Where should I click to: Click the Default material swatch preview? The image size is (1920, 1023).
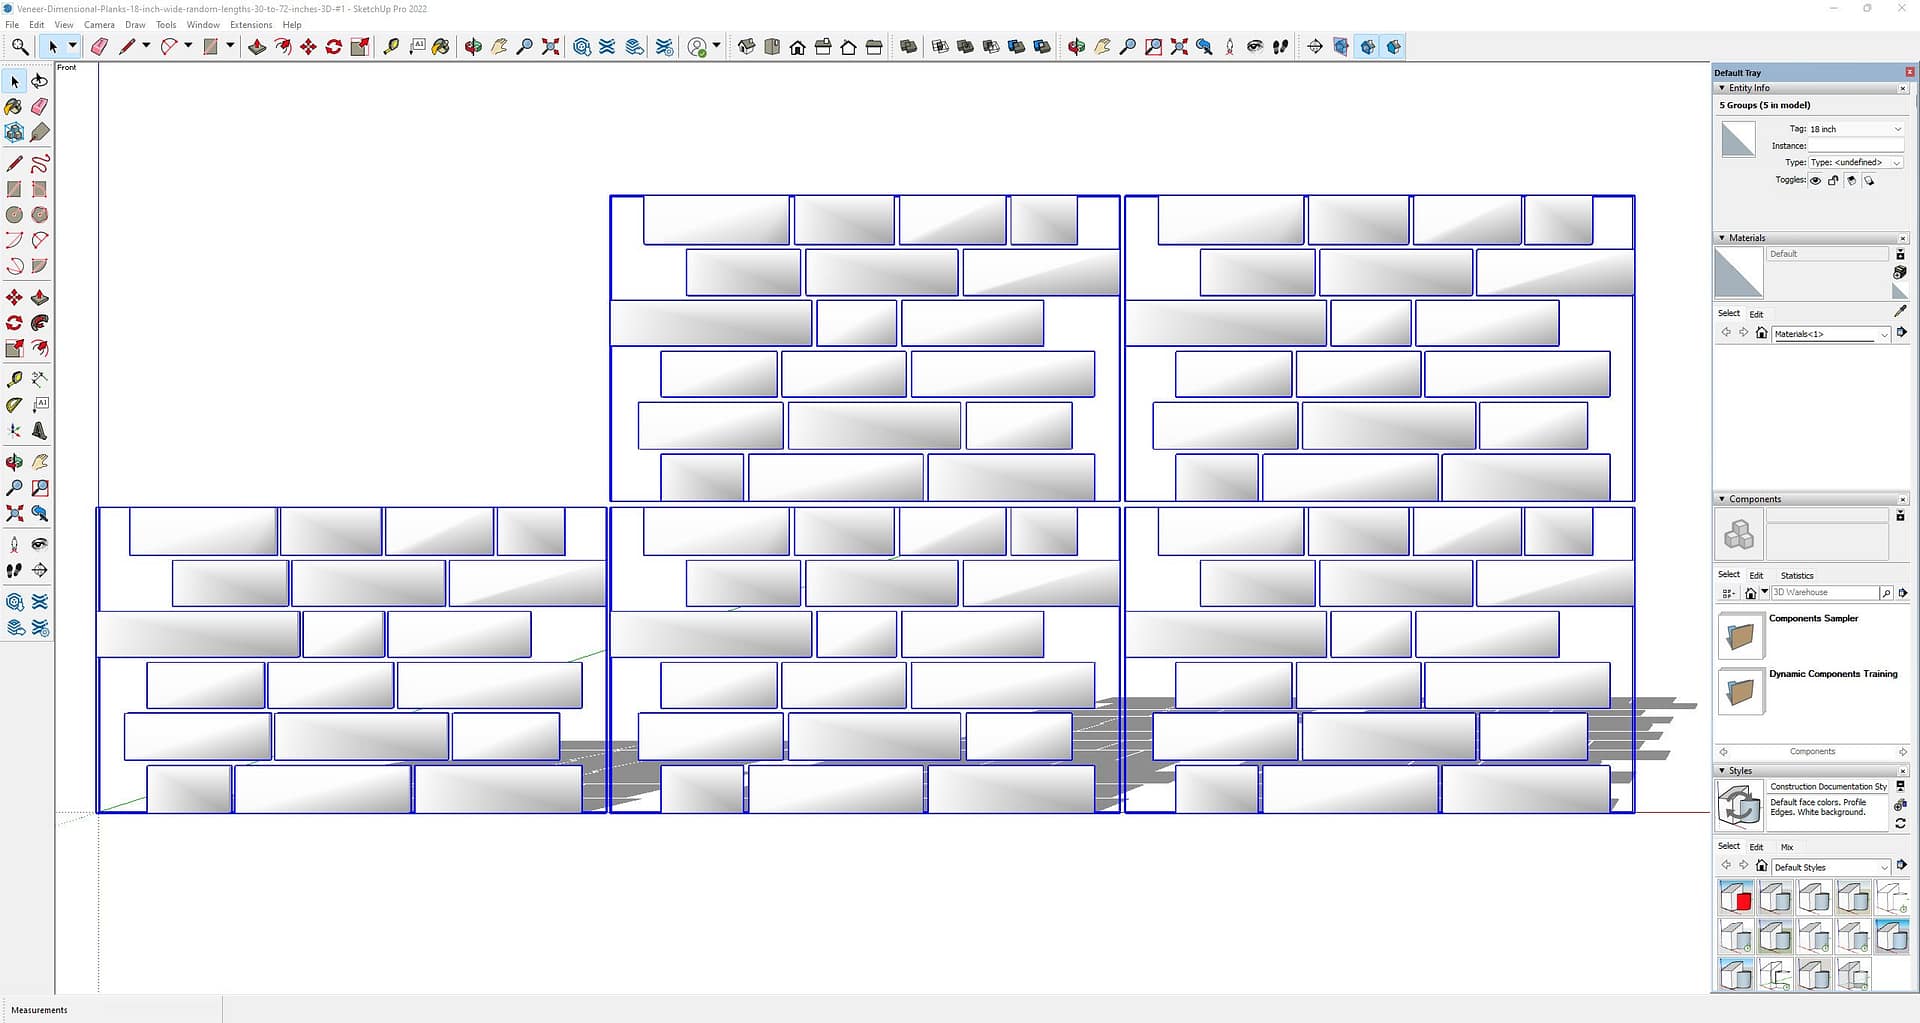click(1738, 273)
